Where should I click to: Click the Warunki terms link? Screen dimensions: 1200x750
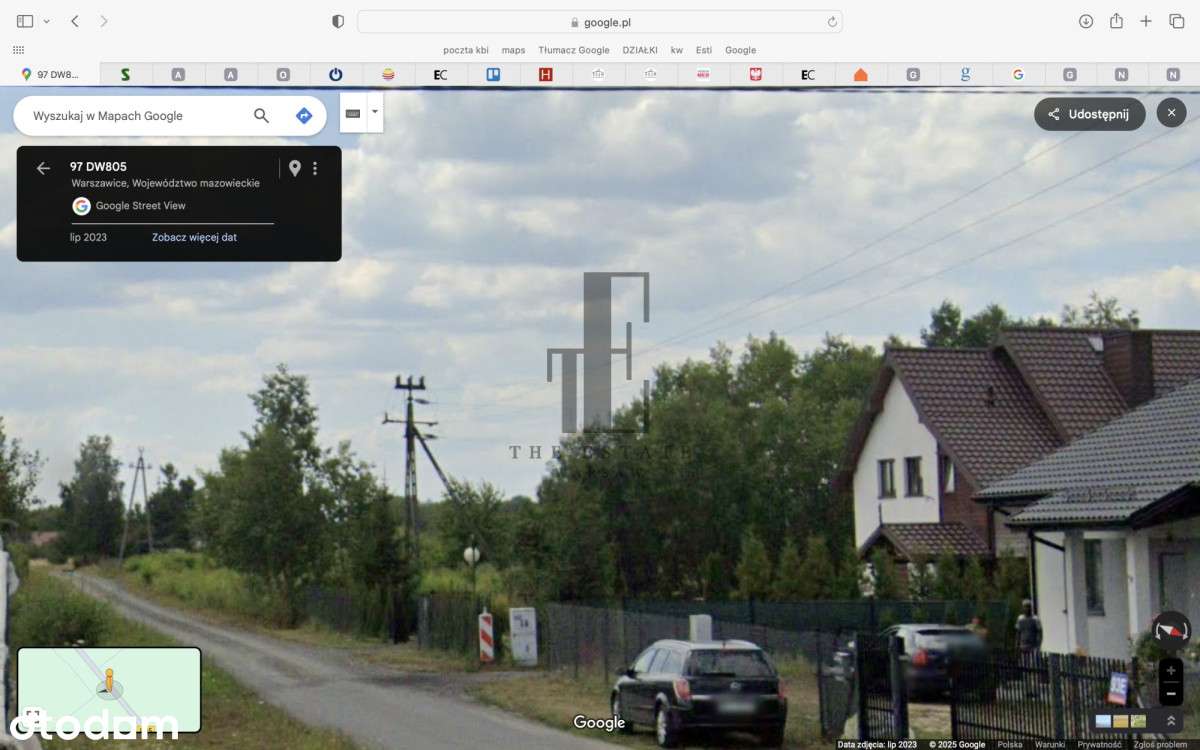coord(1050,744)
